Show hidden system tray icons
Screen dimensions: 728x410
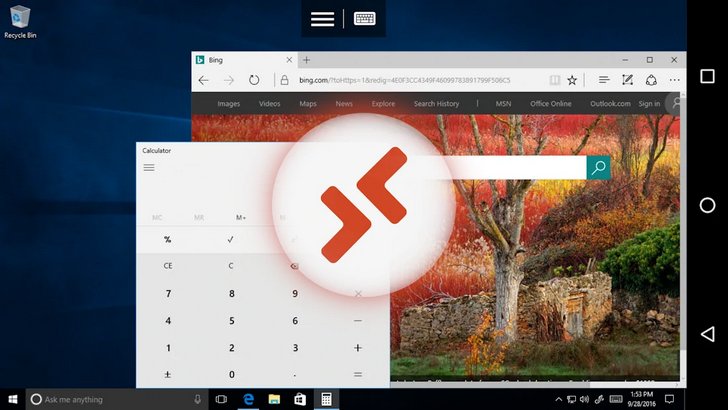559,399
